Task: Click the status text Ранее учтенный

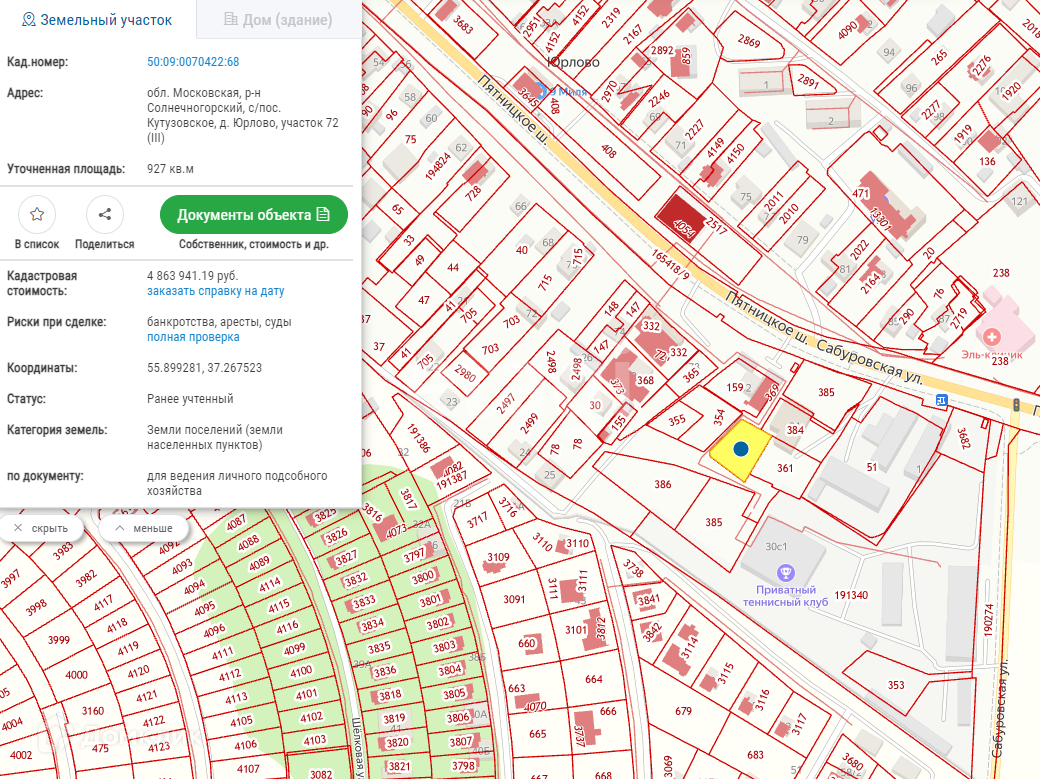Action: (190, 399)
